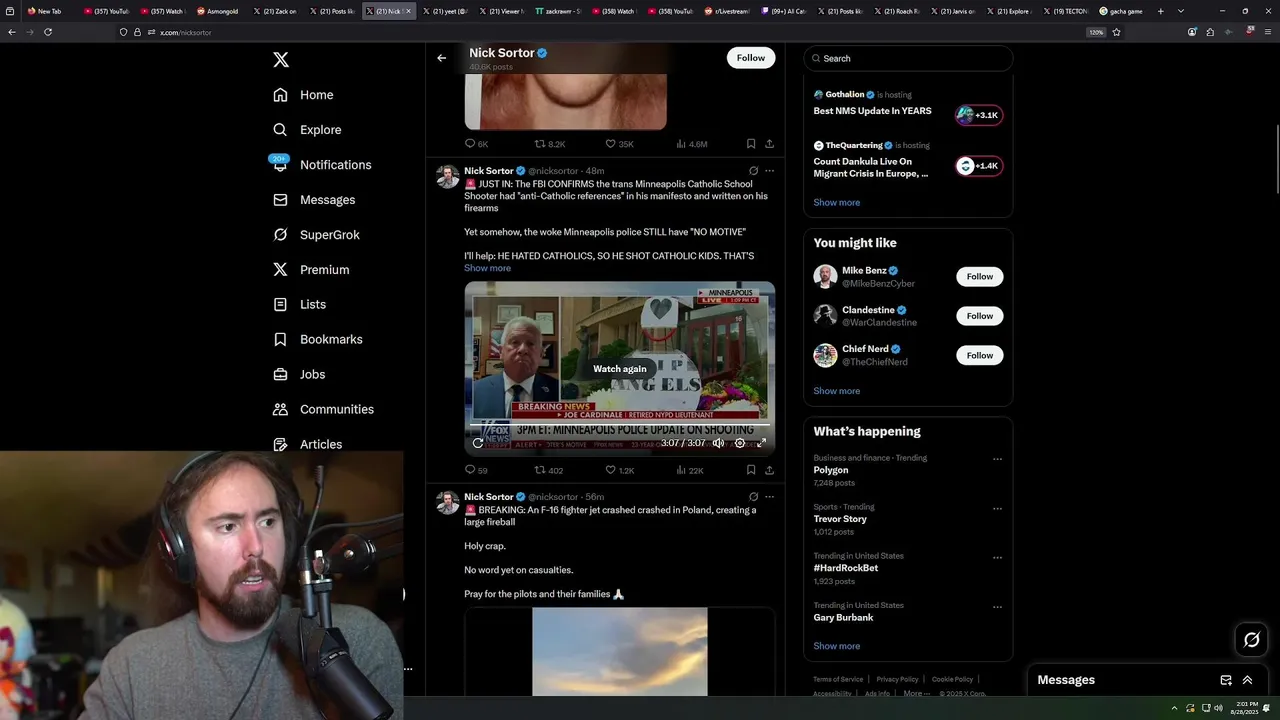Open the Terms of Service link

838,679
